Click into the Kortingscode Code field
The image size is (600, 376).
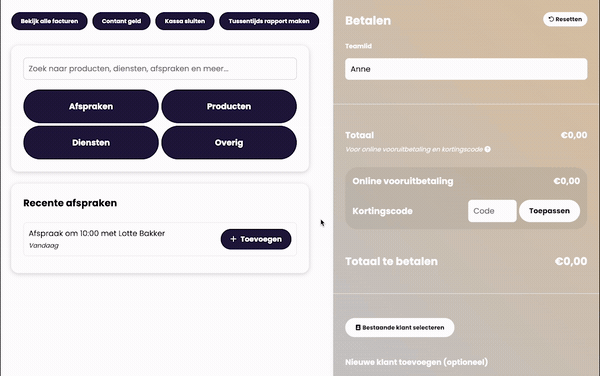492,211
